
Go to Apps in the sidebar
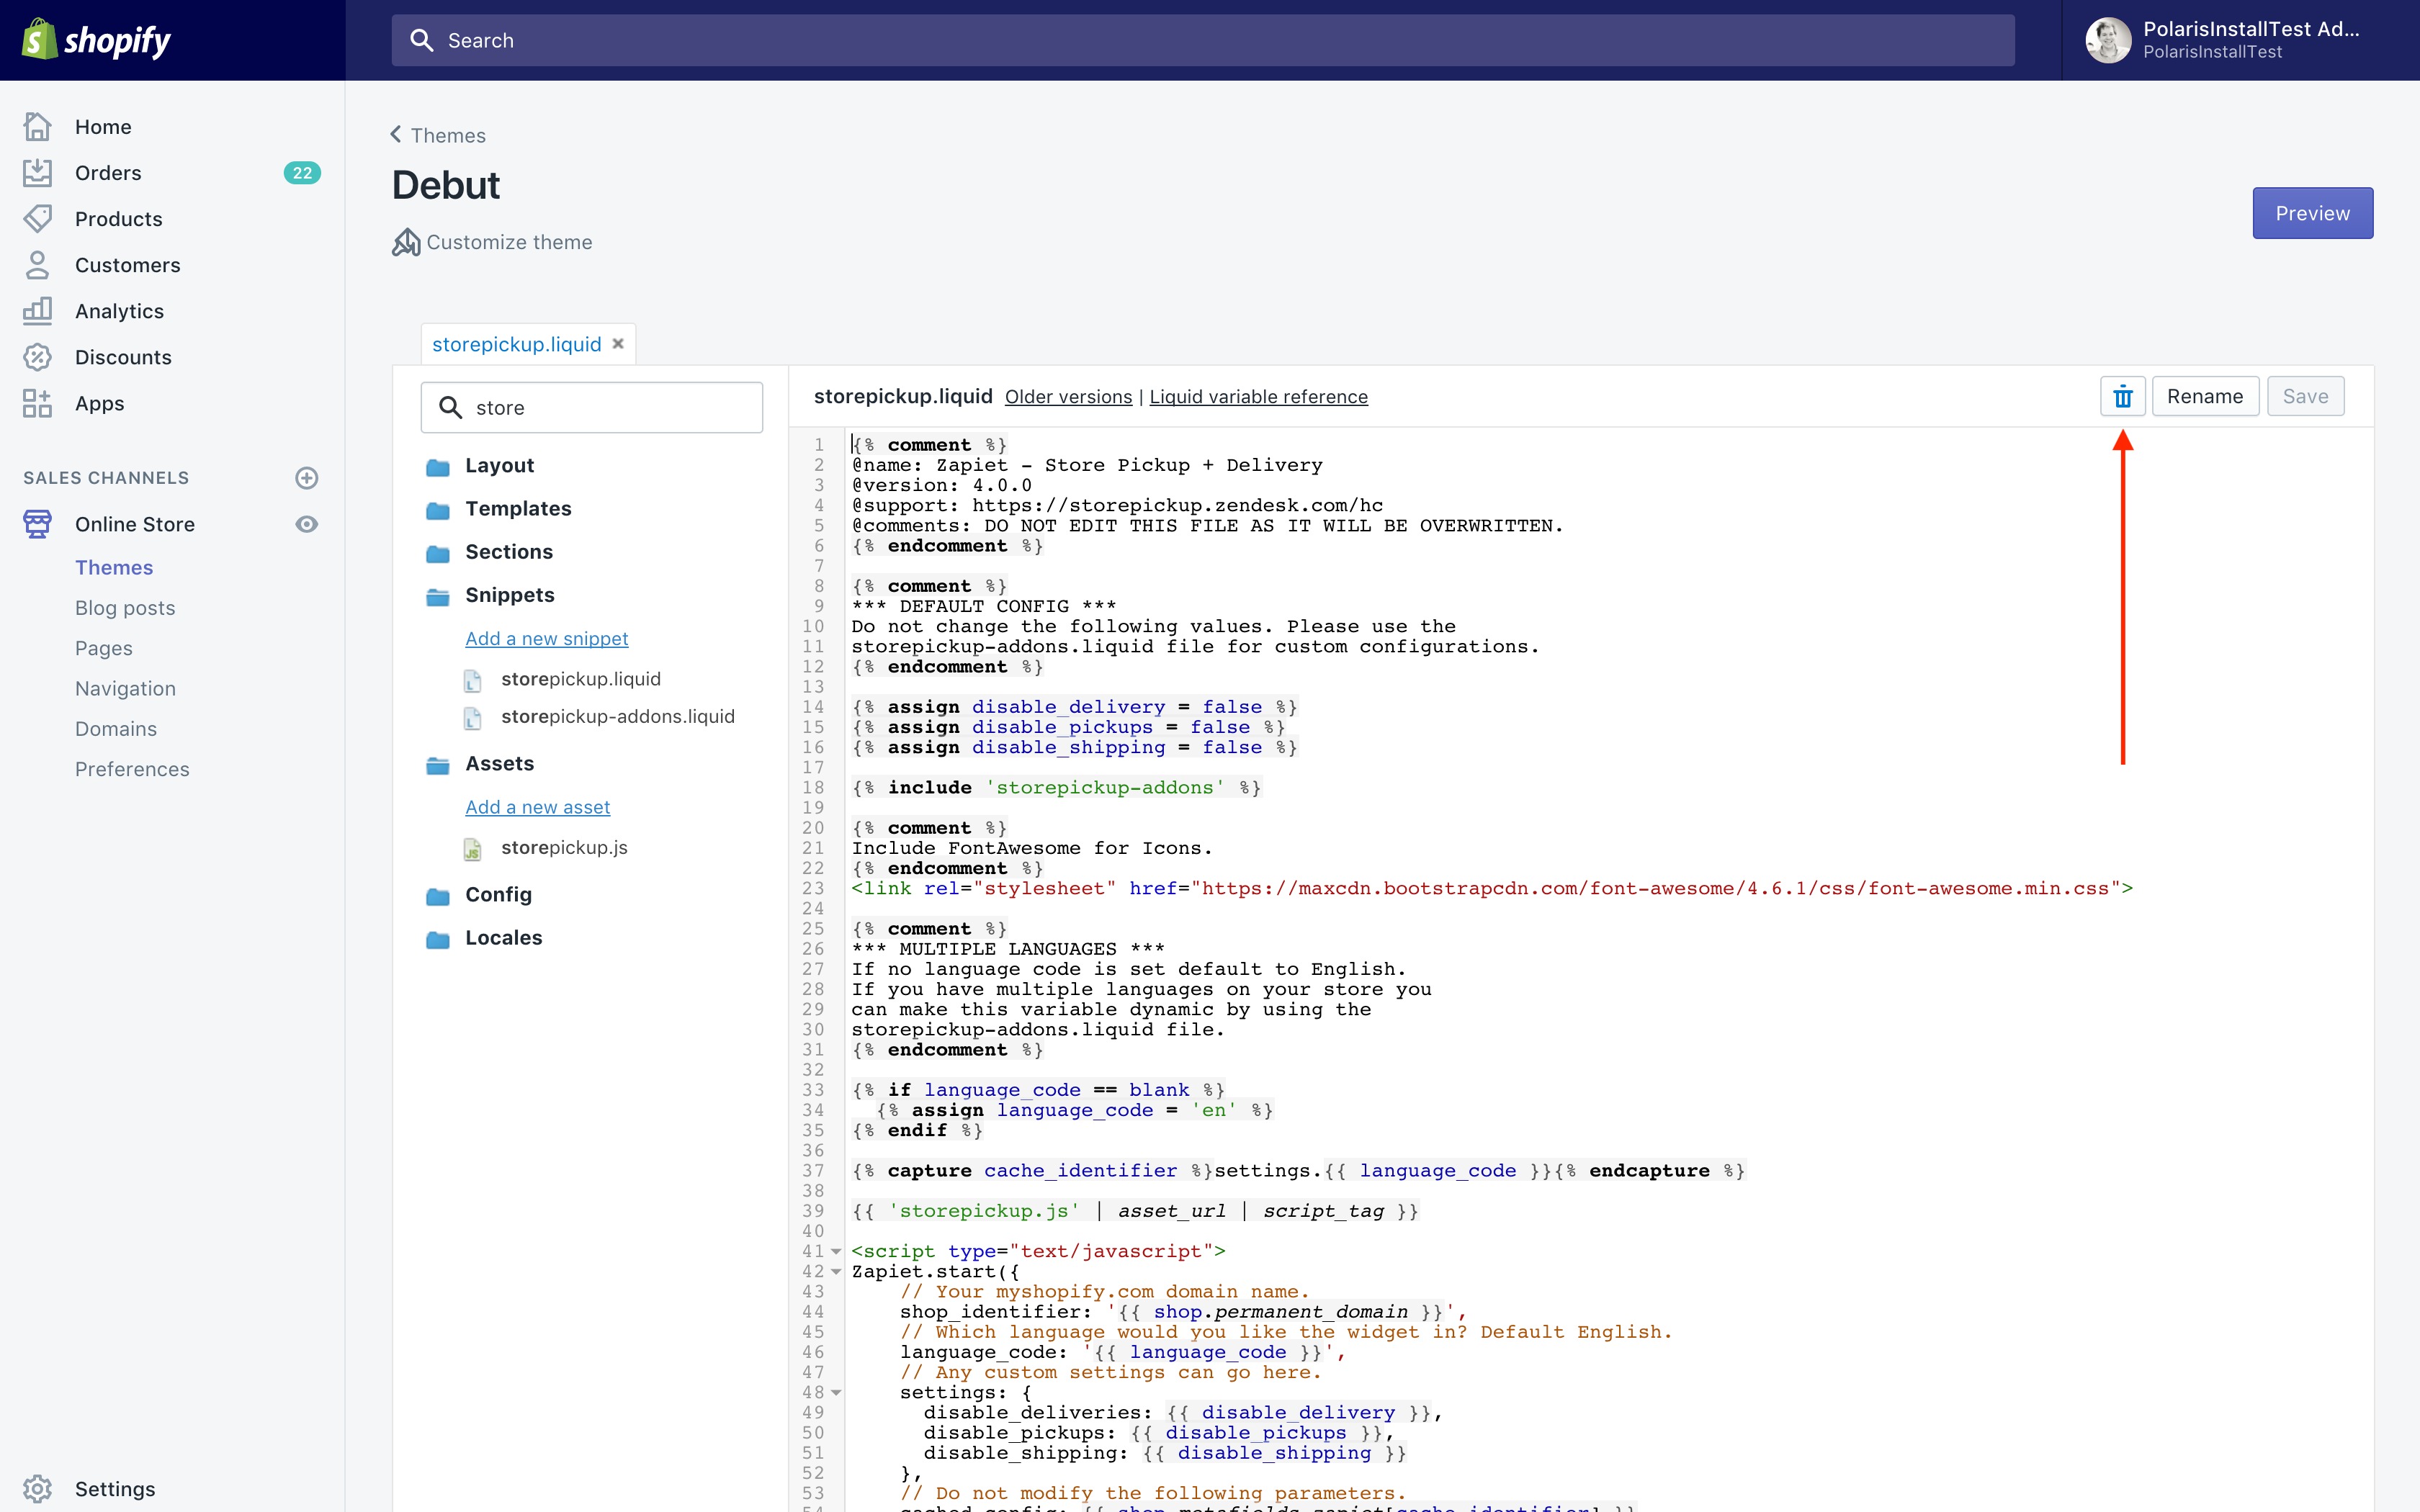click(99, 403)
